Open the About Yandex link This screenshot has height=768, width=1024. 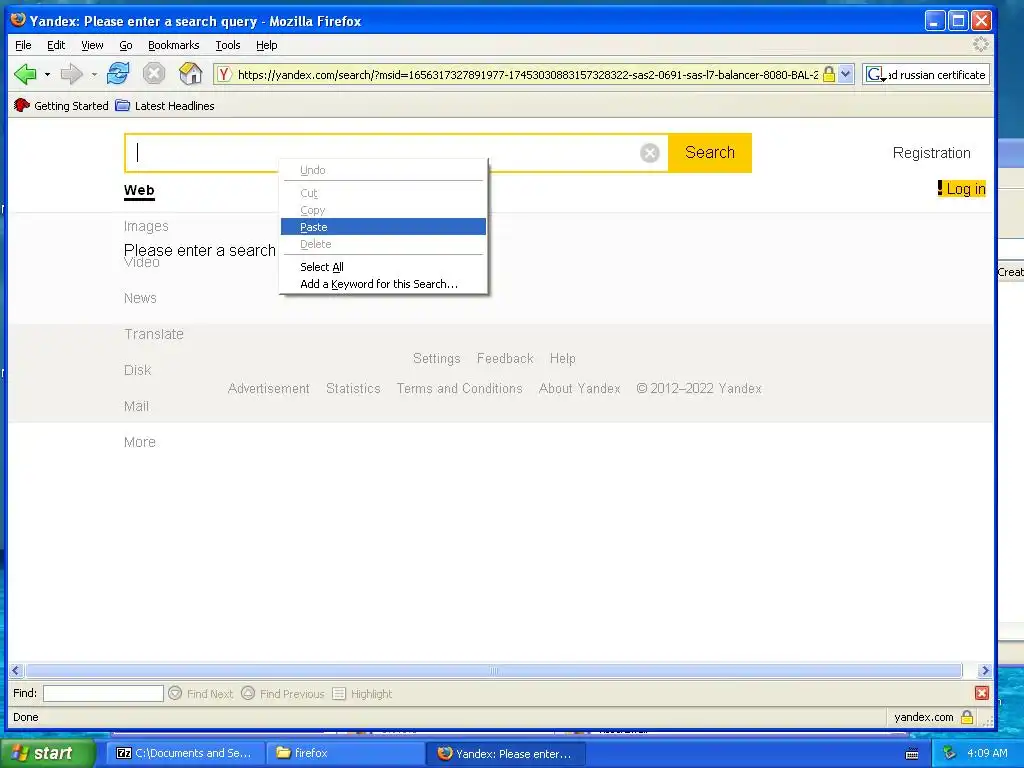(x=579, y=389)
